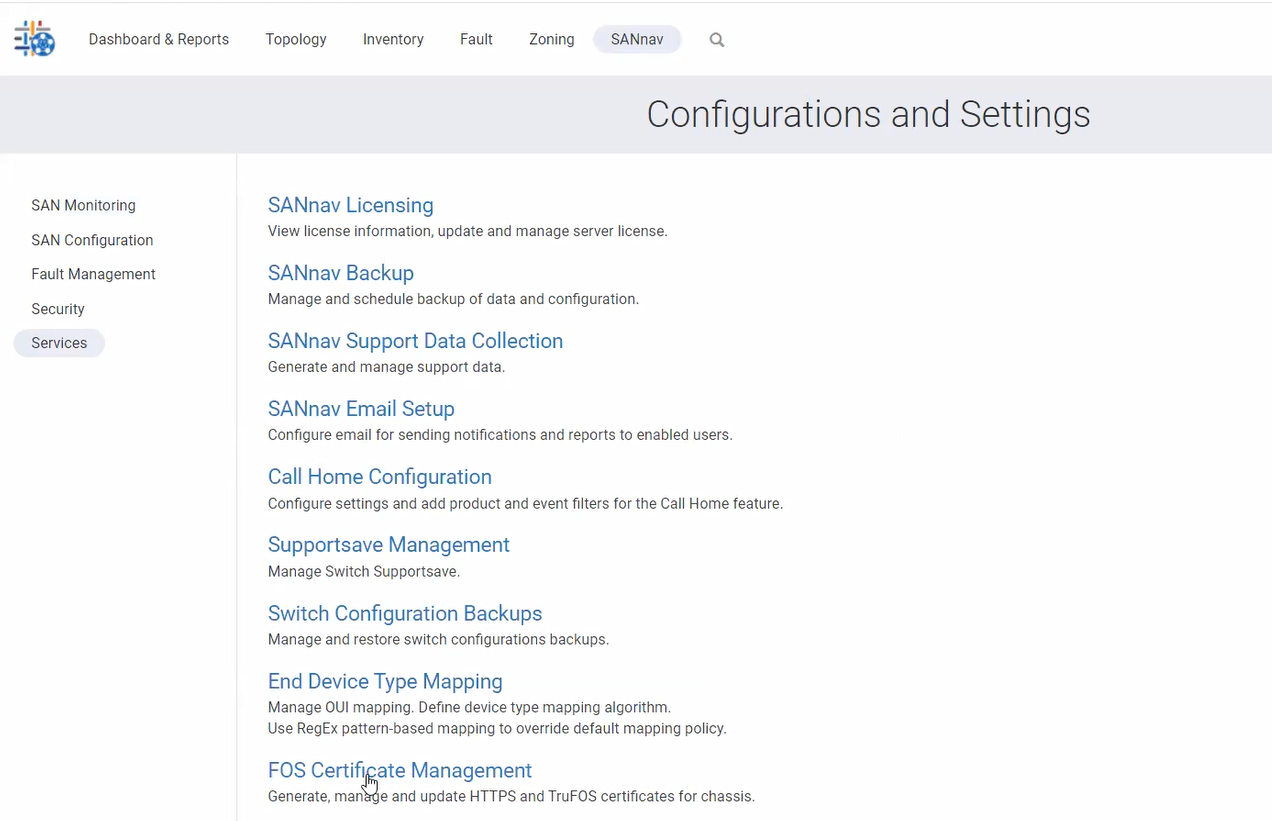Image resolution: width=1272 pixels, height=821 pixels.
Task: Switch to the Topology view
Action: [x=295, y=39]
